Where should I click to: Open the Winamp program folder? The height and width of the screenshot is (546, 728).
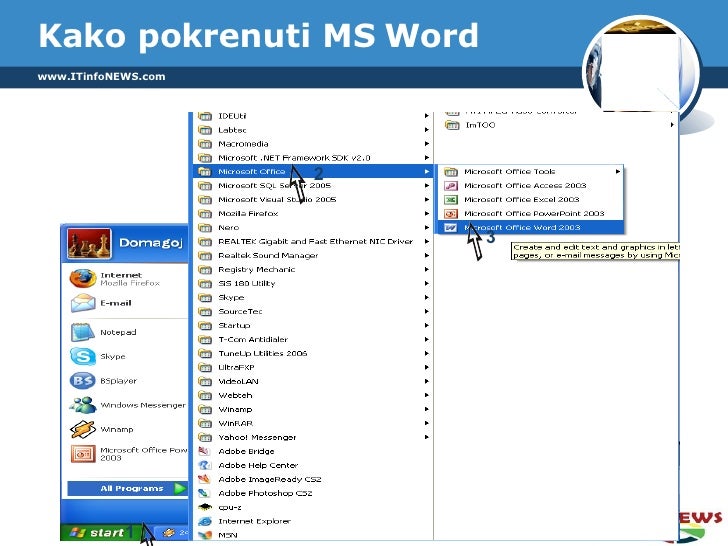[313, 409]
